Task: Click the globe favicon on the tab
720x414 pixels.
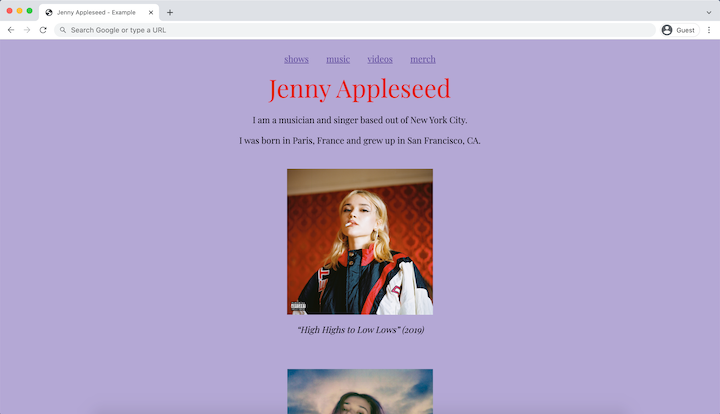Action: (49, 12)
